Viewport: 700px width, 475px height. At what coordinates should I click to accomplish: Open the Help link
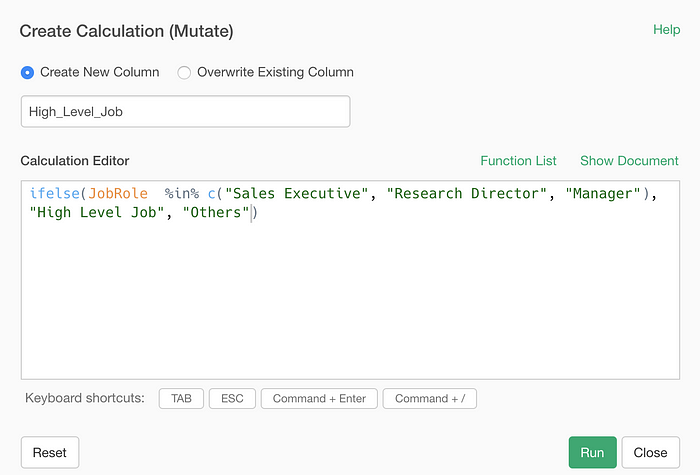pos(667,29)
